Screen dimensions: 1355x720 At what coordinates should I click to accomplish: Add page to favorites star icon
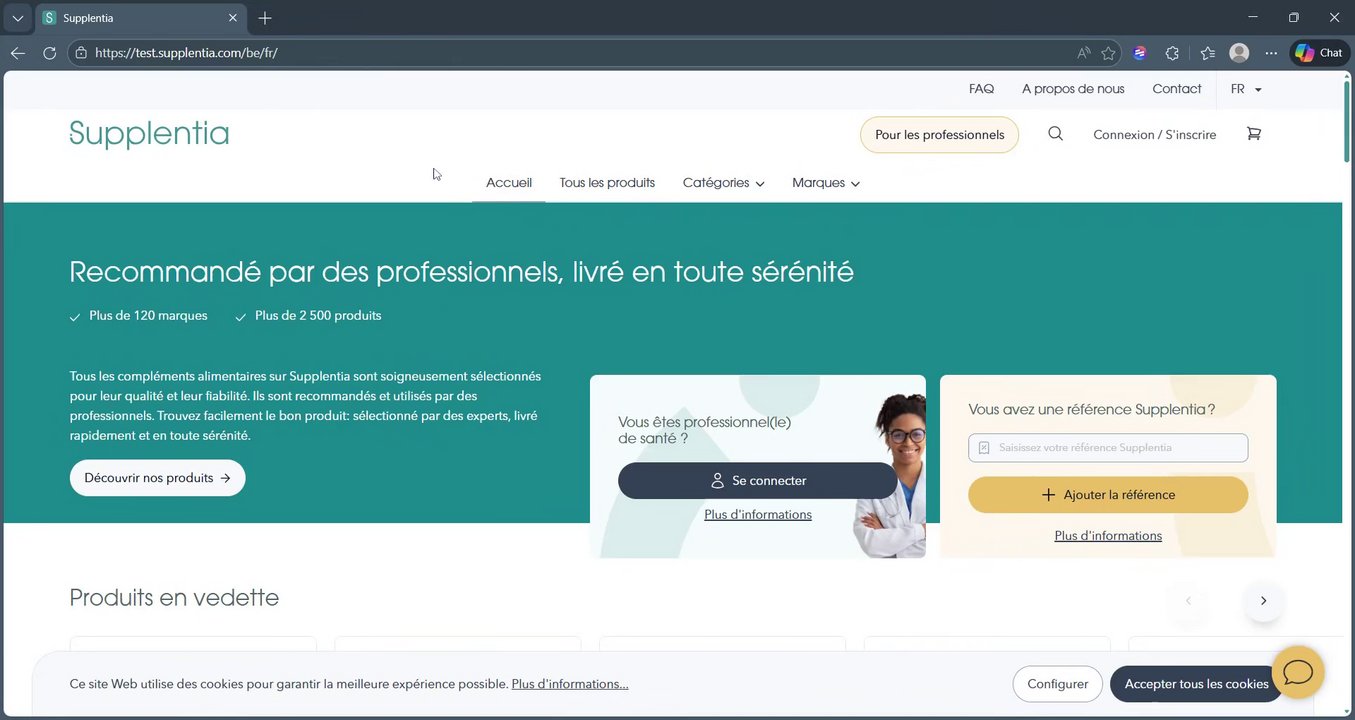pos(1108,53)
